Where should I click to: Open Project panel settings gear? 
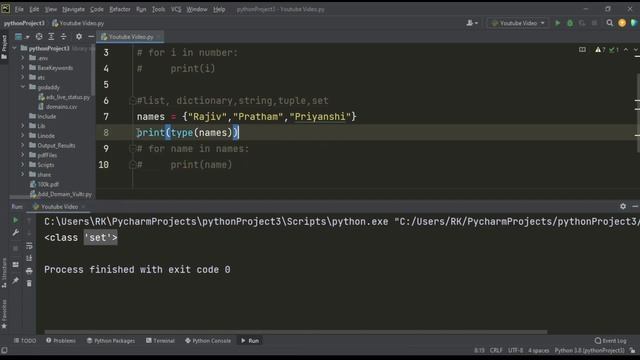pos(79,37)
